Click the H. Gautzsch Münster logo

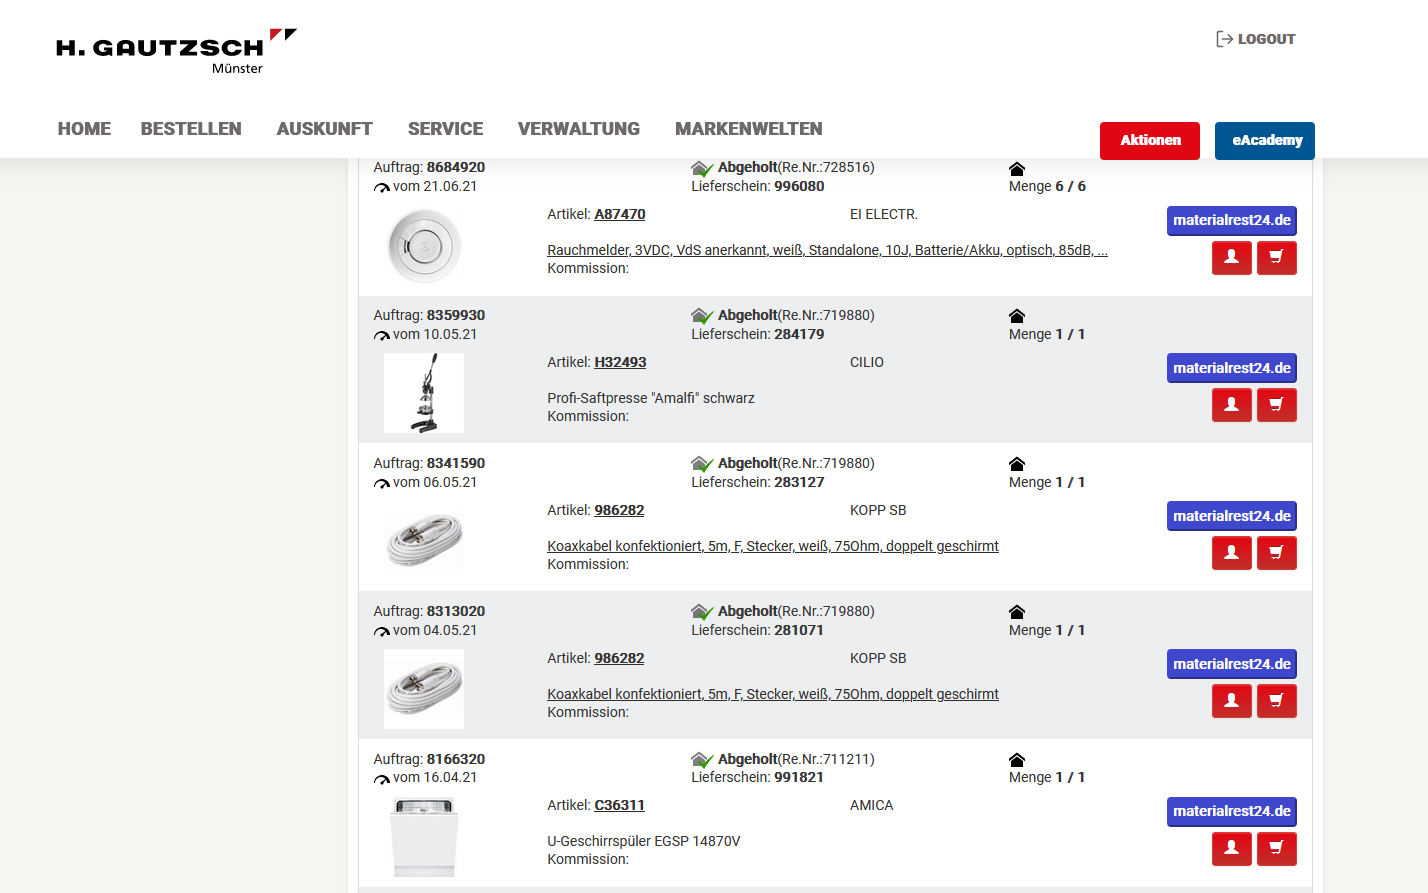(x=175, y=52)
